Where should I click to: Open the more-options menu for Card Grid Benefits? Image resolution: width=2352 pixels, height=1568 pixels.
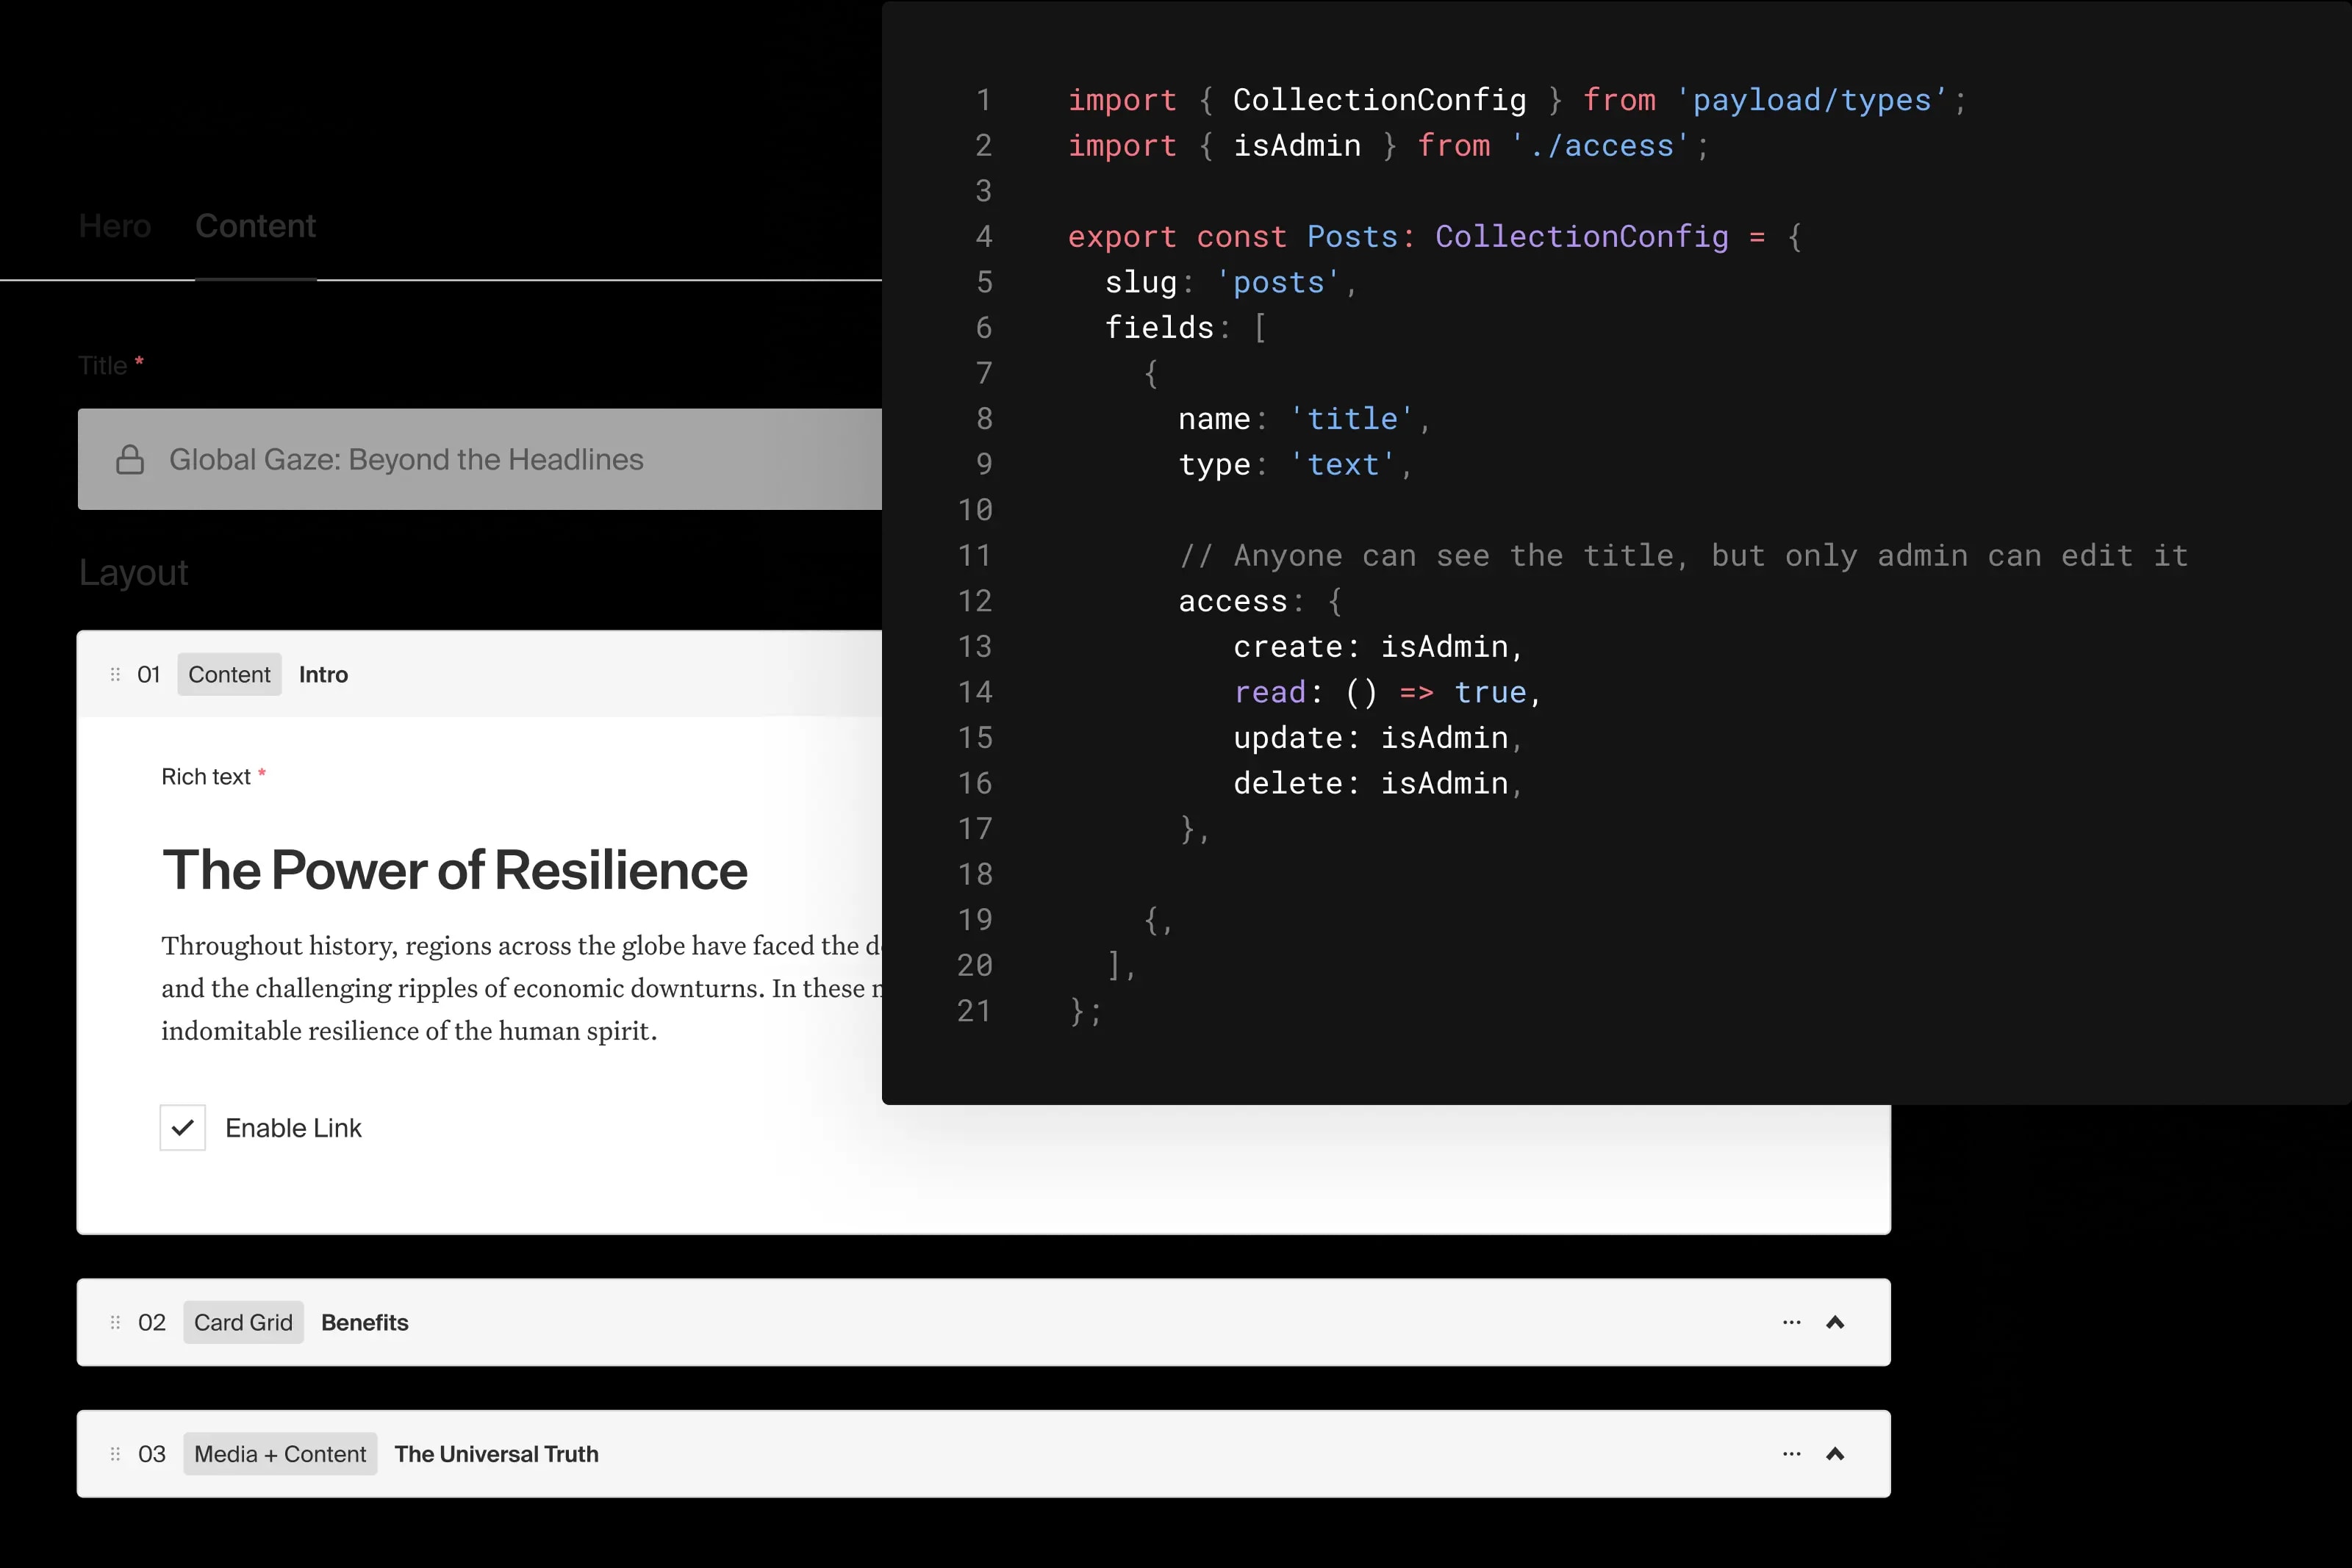[x=1790, y=1321]
